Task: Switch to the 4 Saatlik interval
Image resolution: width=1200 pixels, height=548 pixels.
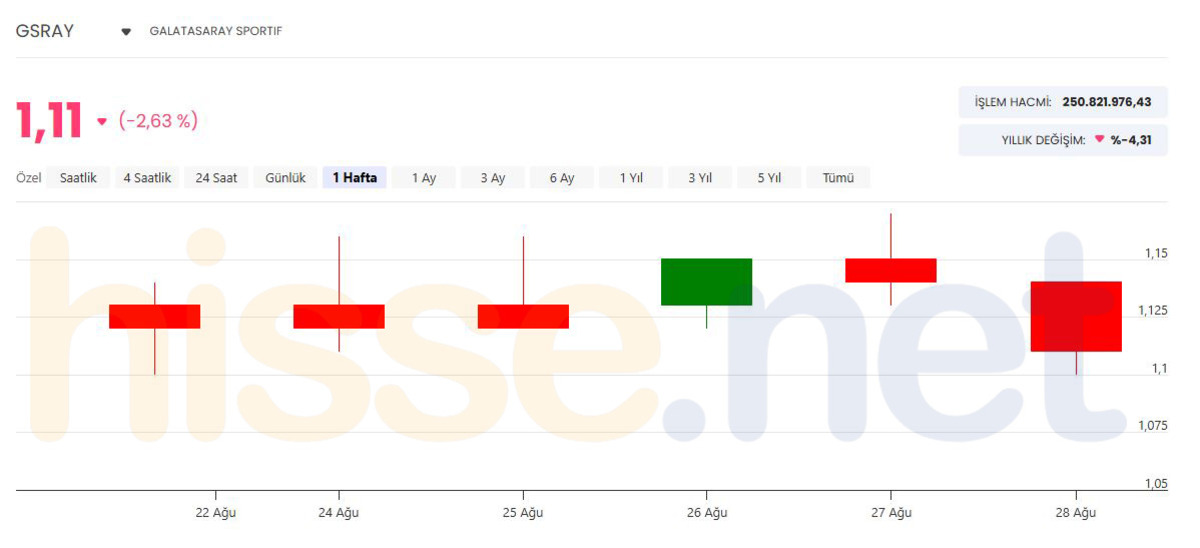Action: coord(147,178)
